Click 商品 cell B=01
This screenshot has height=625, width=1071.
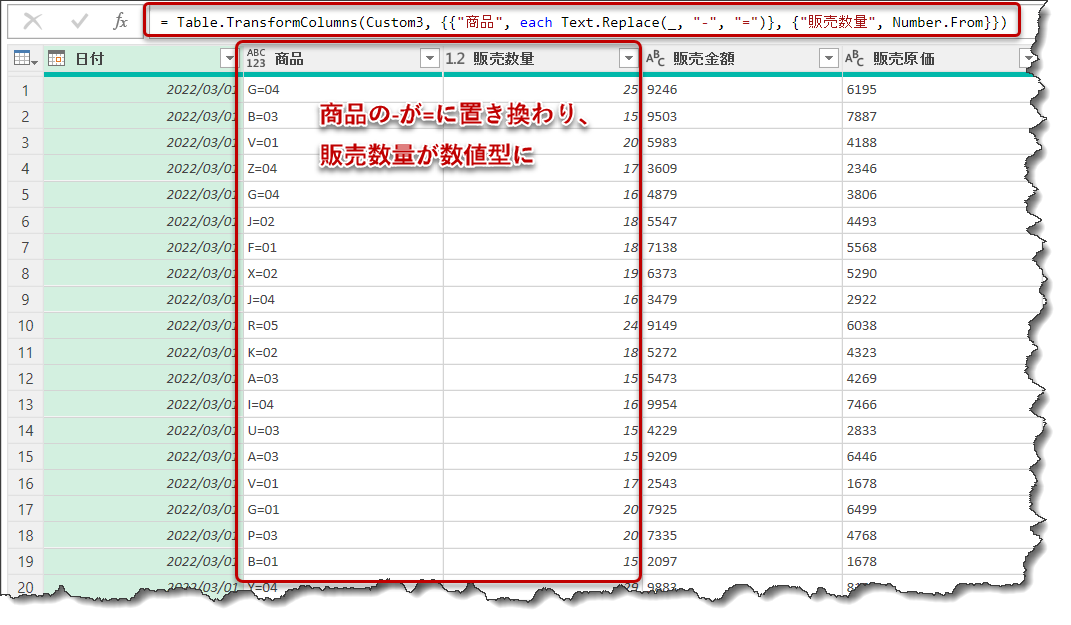point(343,562)
